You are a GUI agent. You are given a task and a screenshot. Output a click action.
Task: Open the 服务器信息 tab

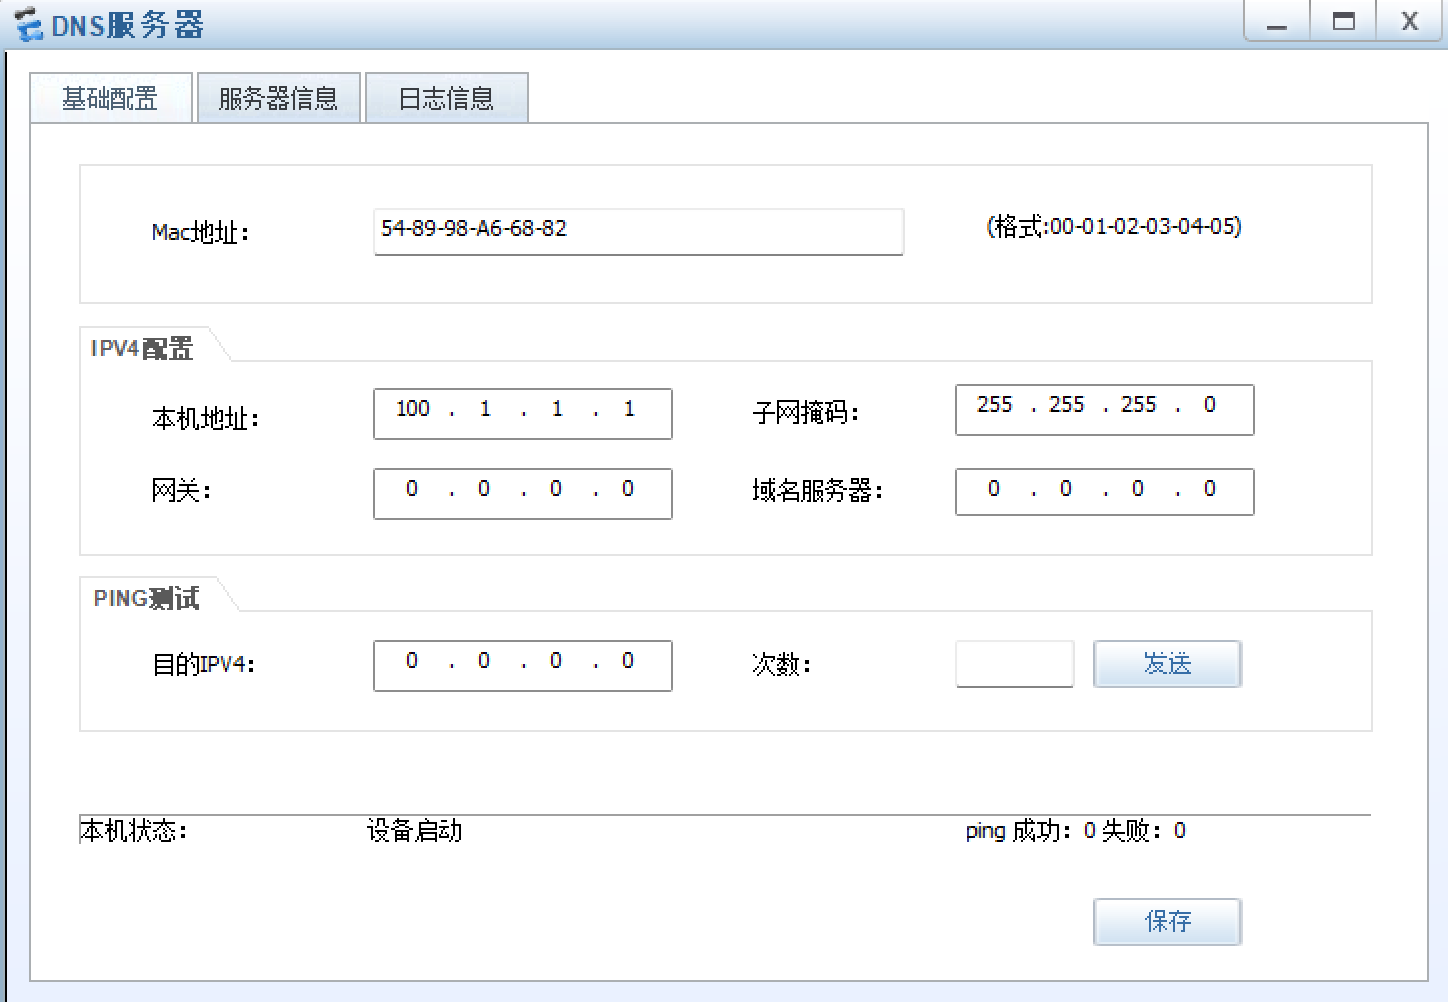coord(278,98)
